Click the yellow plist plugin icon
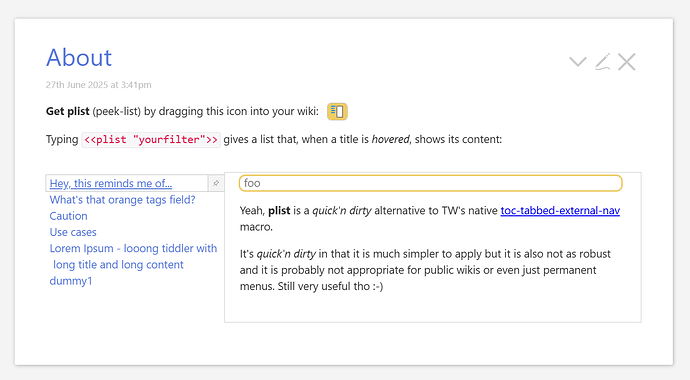The image size is (690, 380). click(x=337, y=111)
